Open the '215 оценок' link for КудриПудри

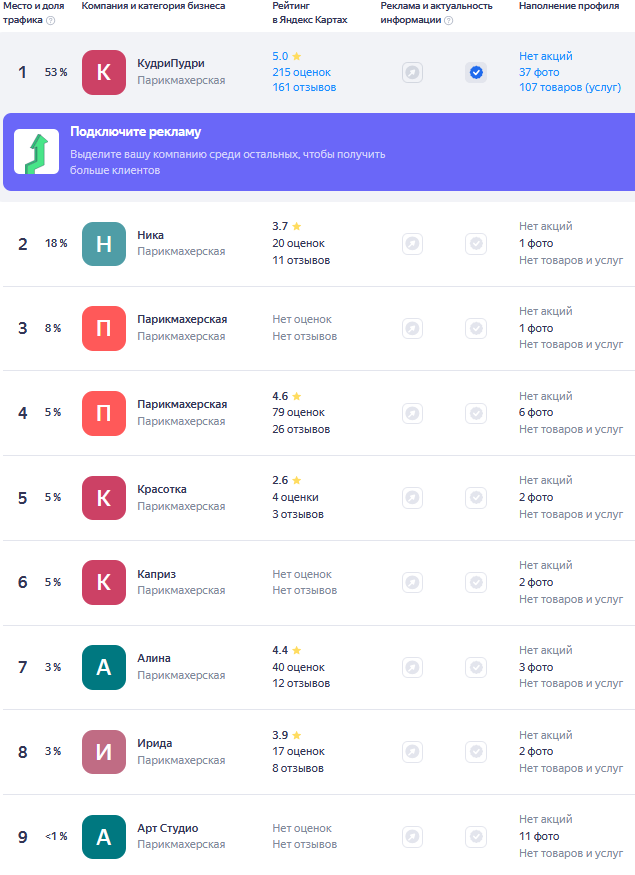point(301,72)
